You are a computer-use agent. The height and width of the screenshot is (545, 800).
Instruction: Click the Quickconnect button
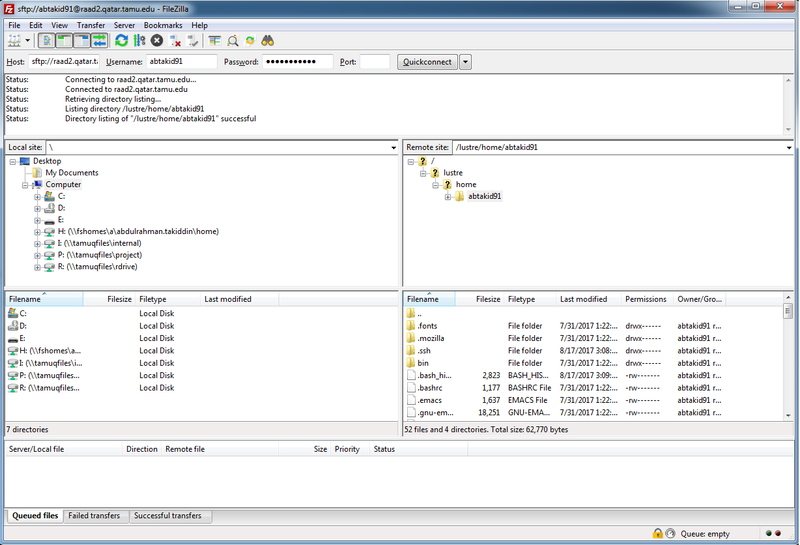426,62
